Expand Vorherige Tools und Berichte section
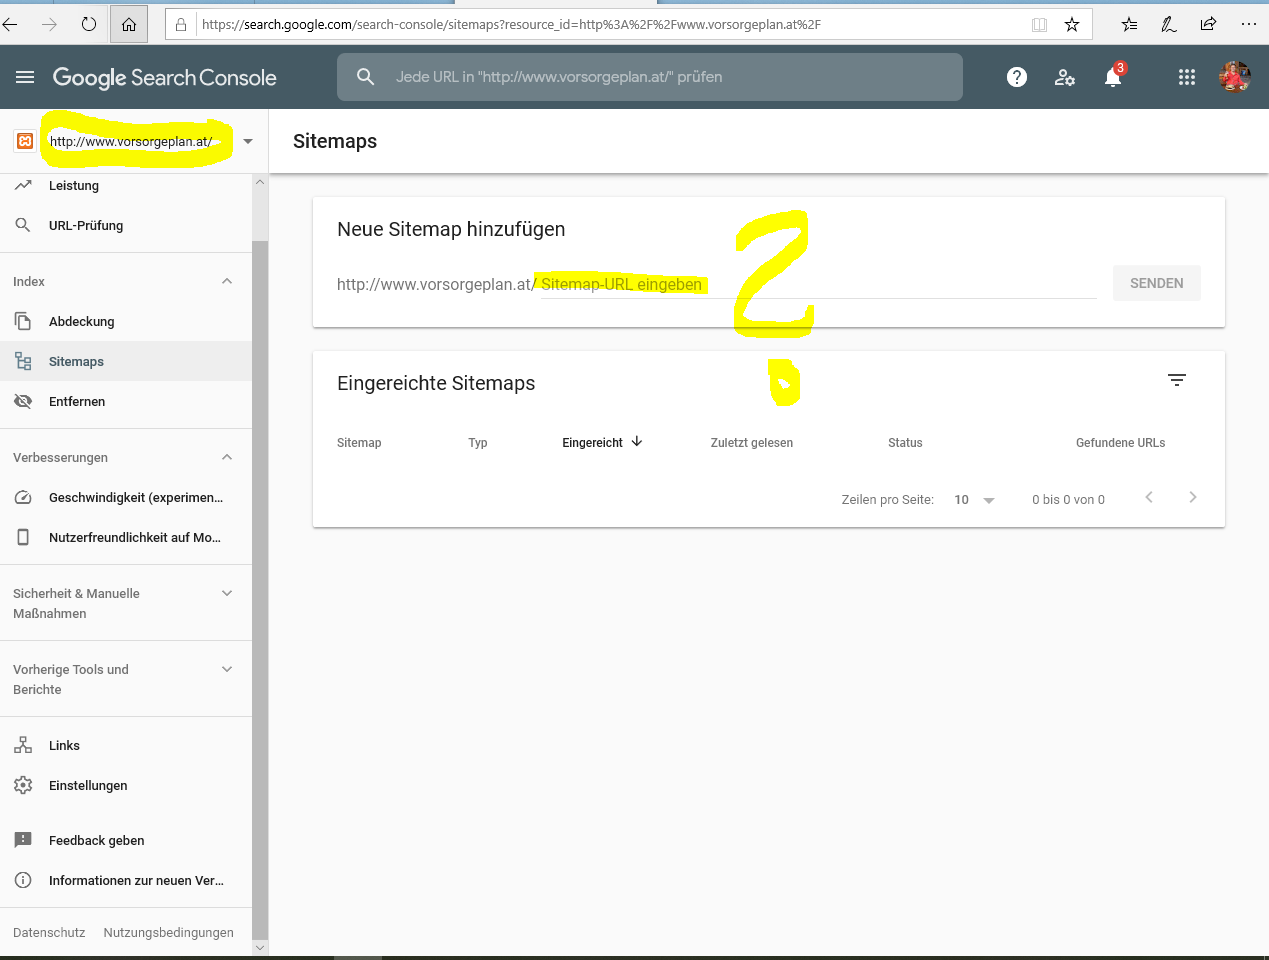The image size is (1269, 960). 227,669
